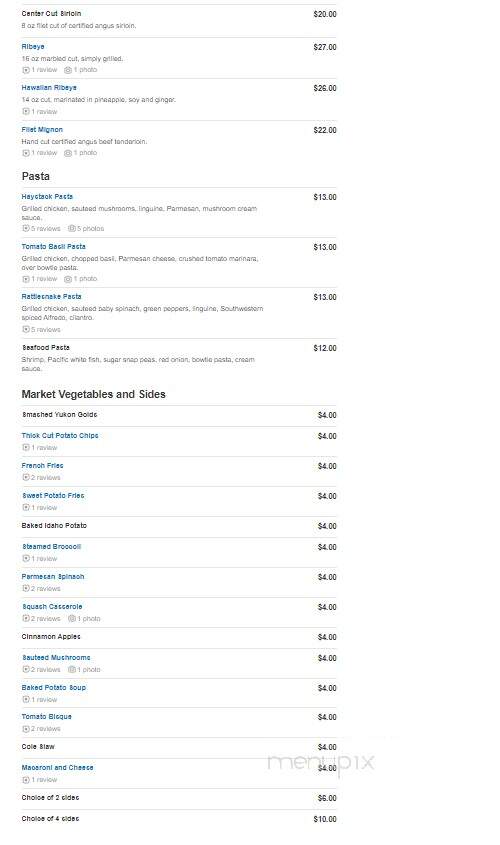View the 5 photos icon under Haystack Pasta
500x845 pixels.
coord(72,228)
